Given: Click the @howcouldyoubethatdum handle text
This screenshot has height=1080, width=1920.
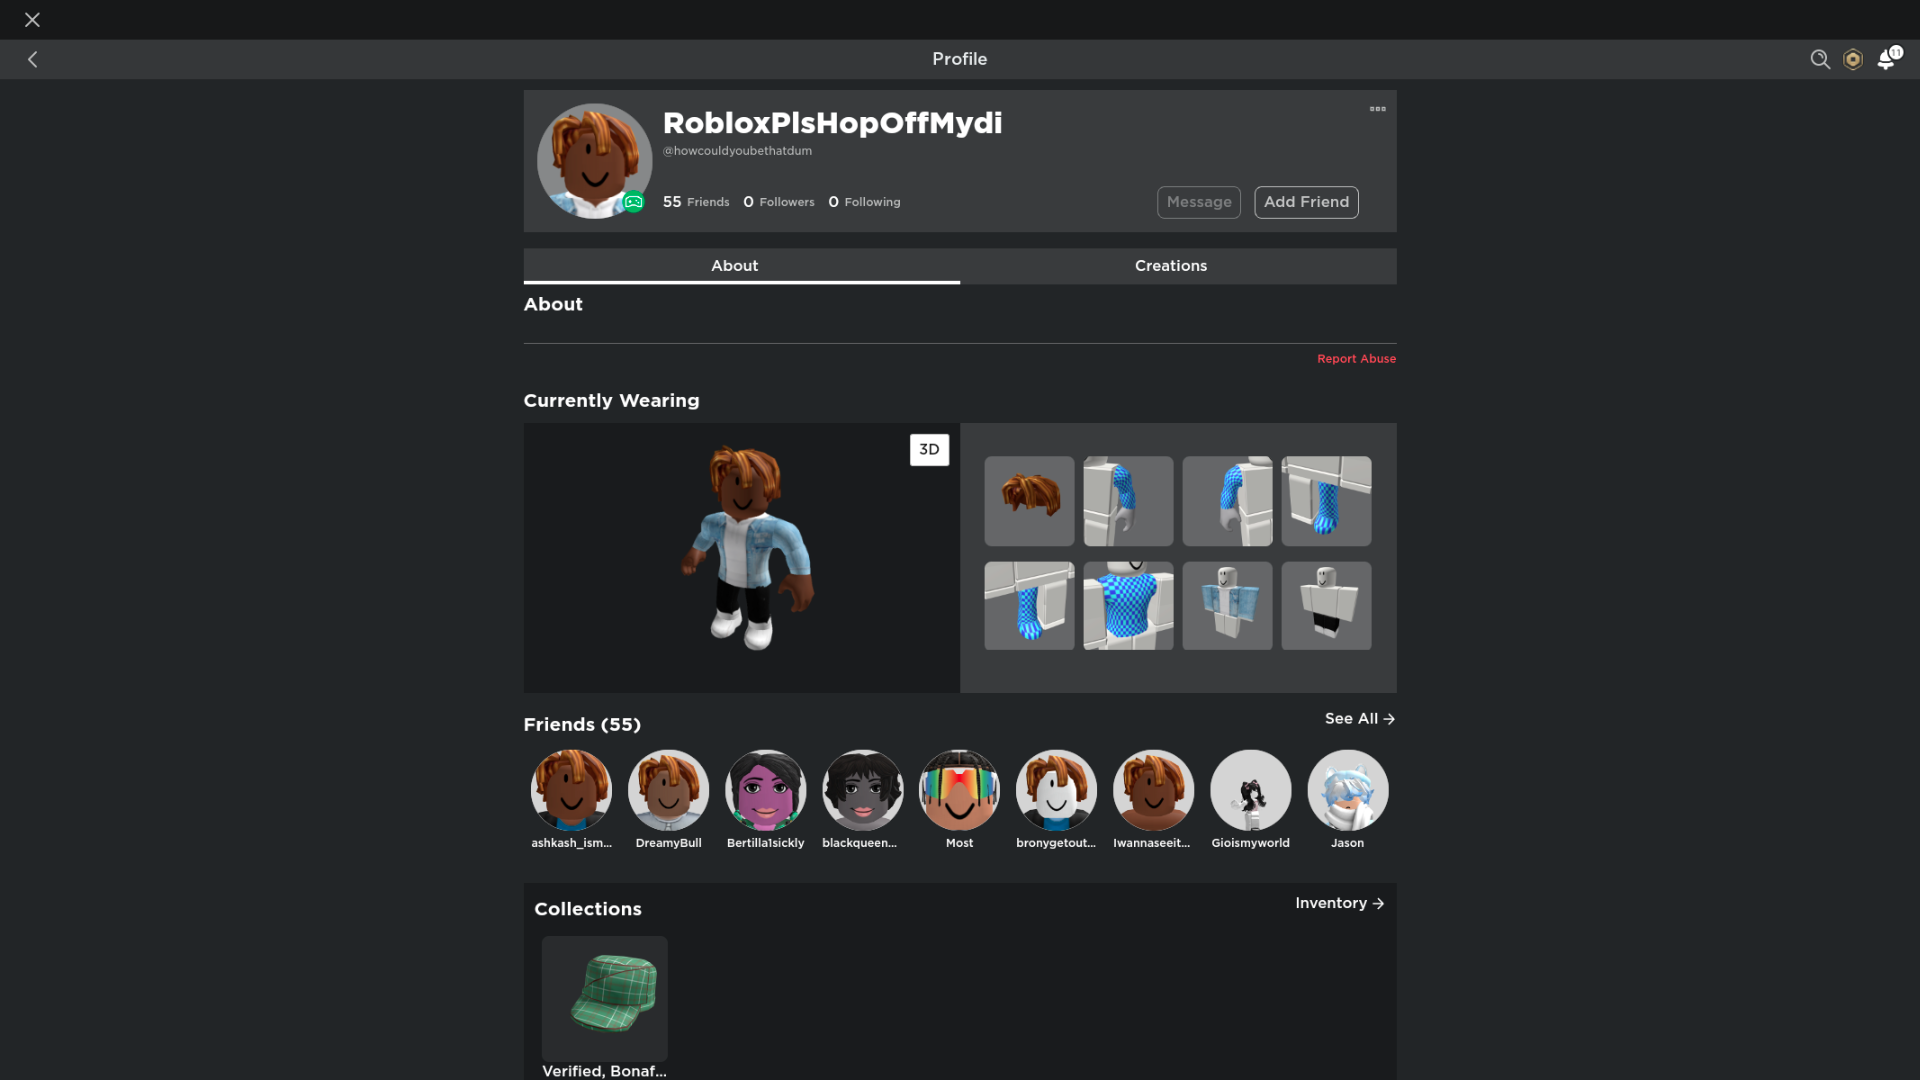Looking at the screenshot, I should (737, 151).
